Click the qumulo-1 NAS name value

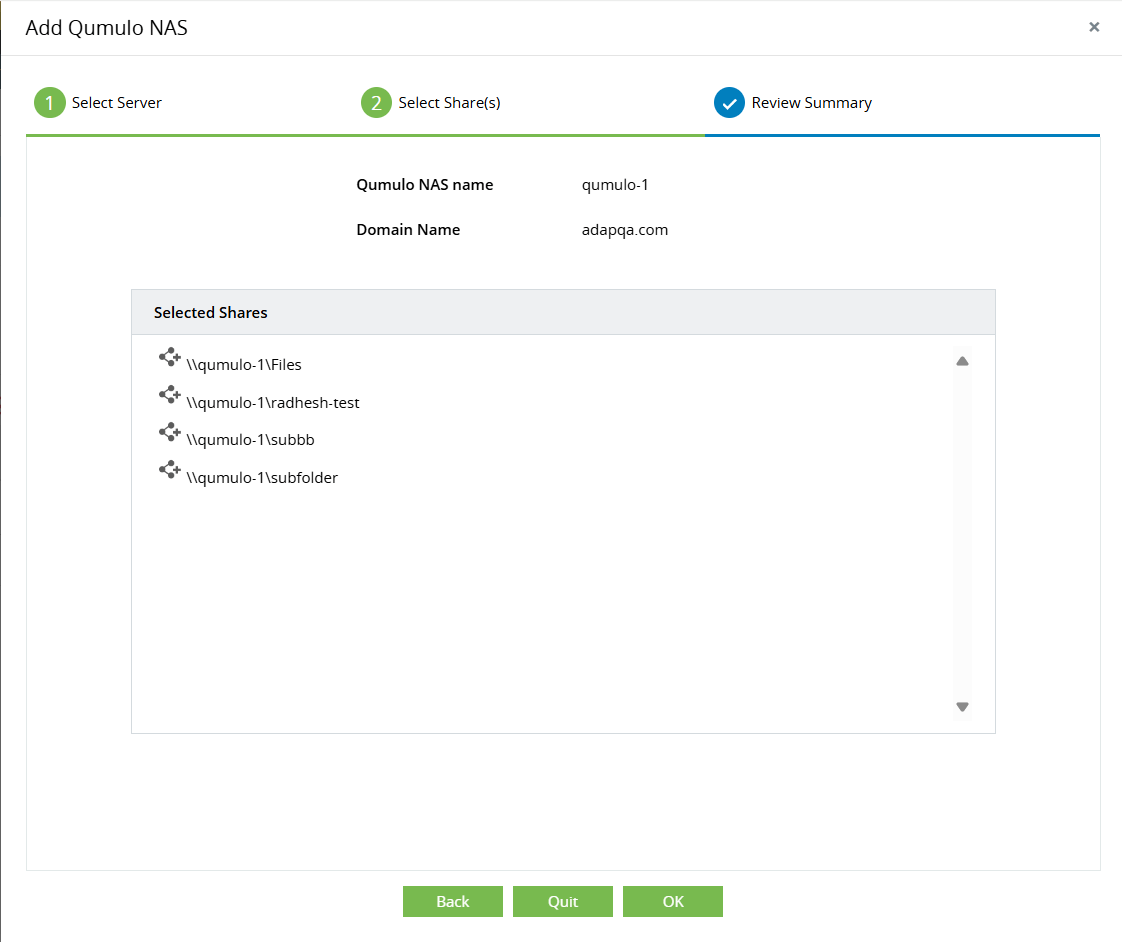pos(615,185)
